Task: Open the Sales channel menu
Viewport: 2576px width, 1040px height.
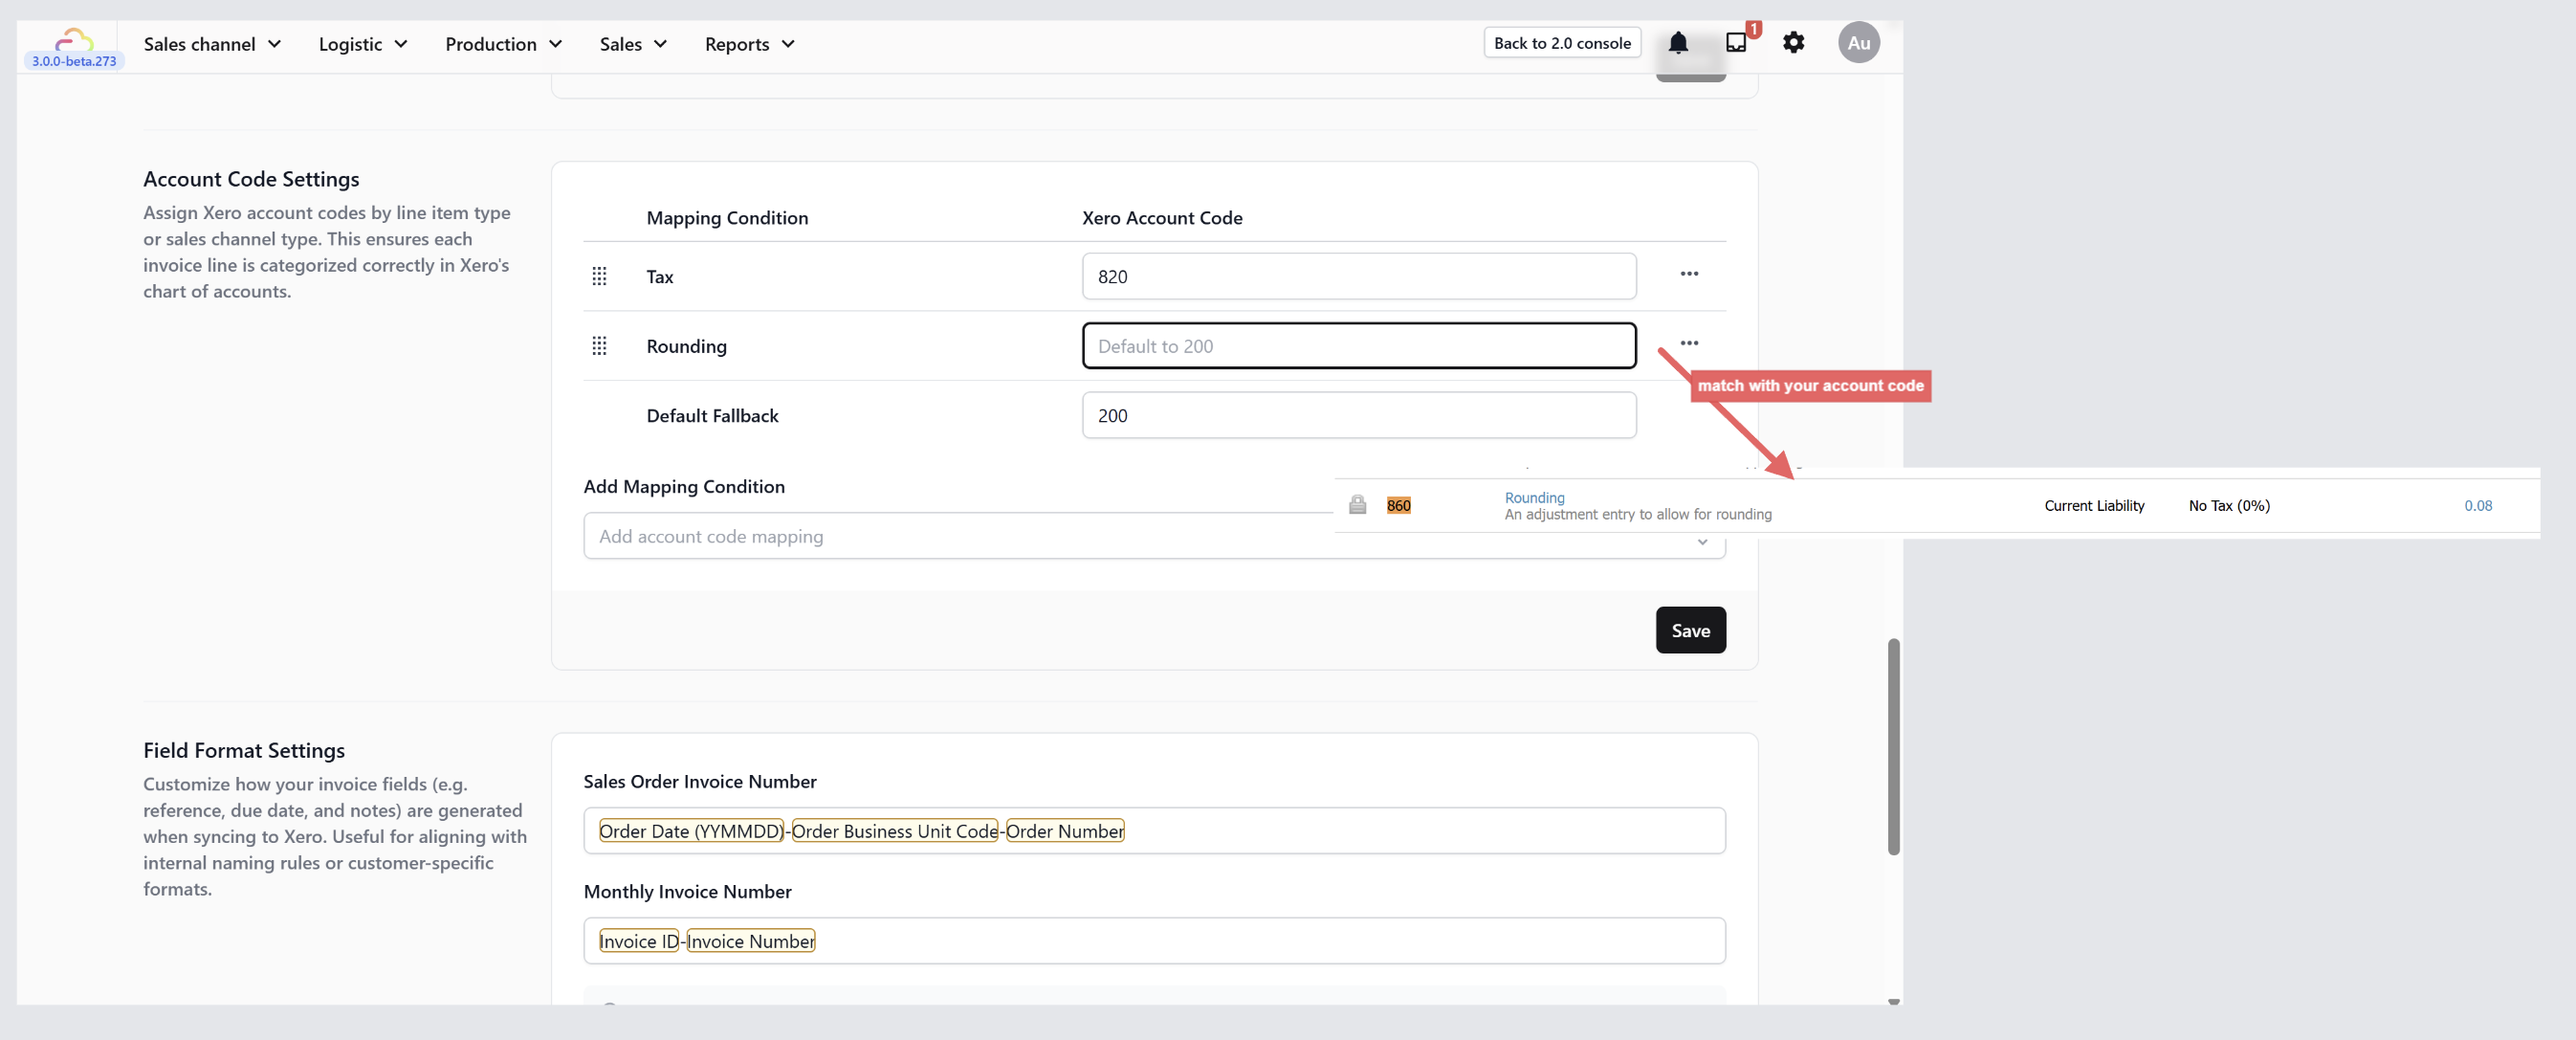Action: coord(212,44)
